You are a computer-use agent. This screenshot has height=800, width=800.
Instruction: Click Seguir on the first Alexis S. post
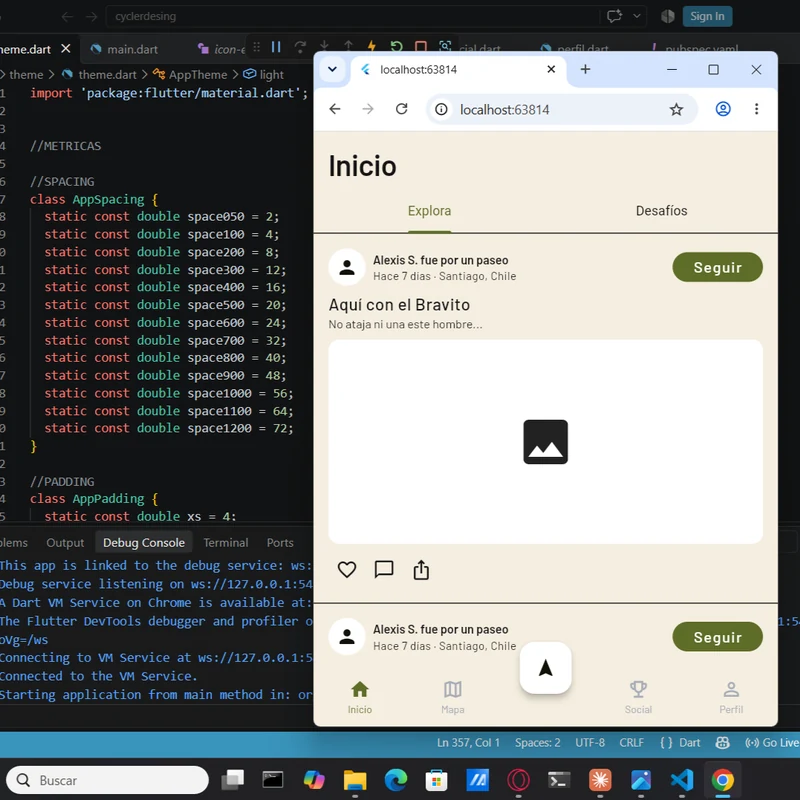point(717,267)
